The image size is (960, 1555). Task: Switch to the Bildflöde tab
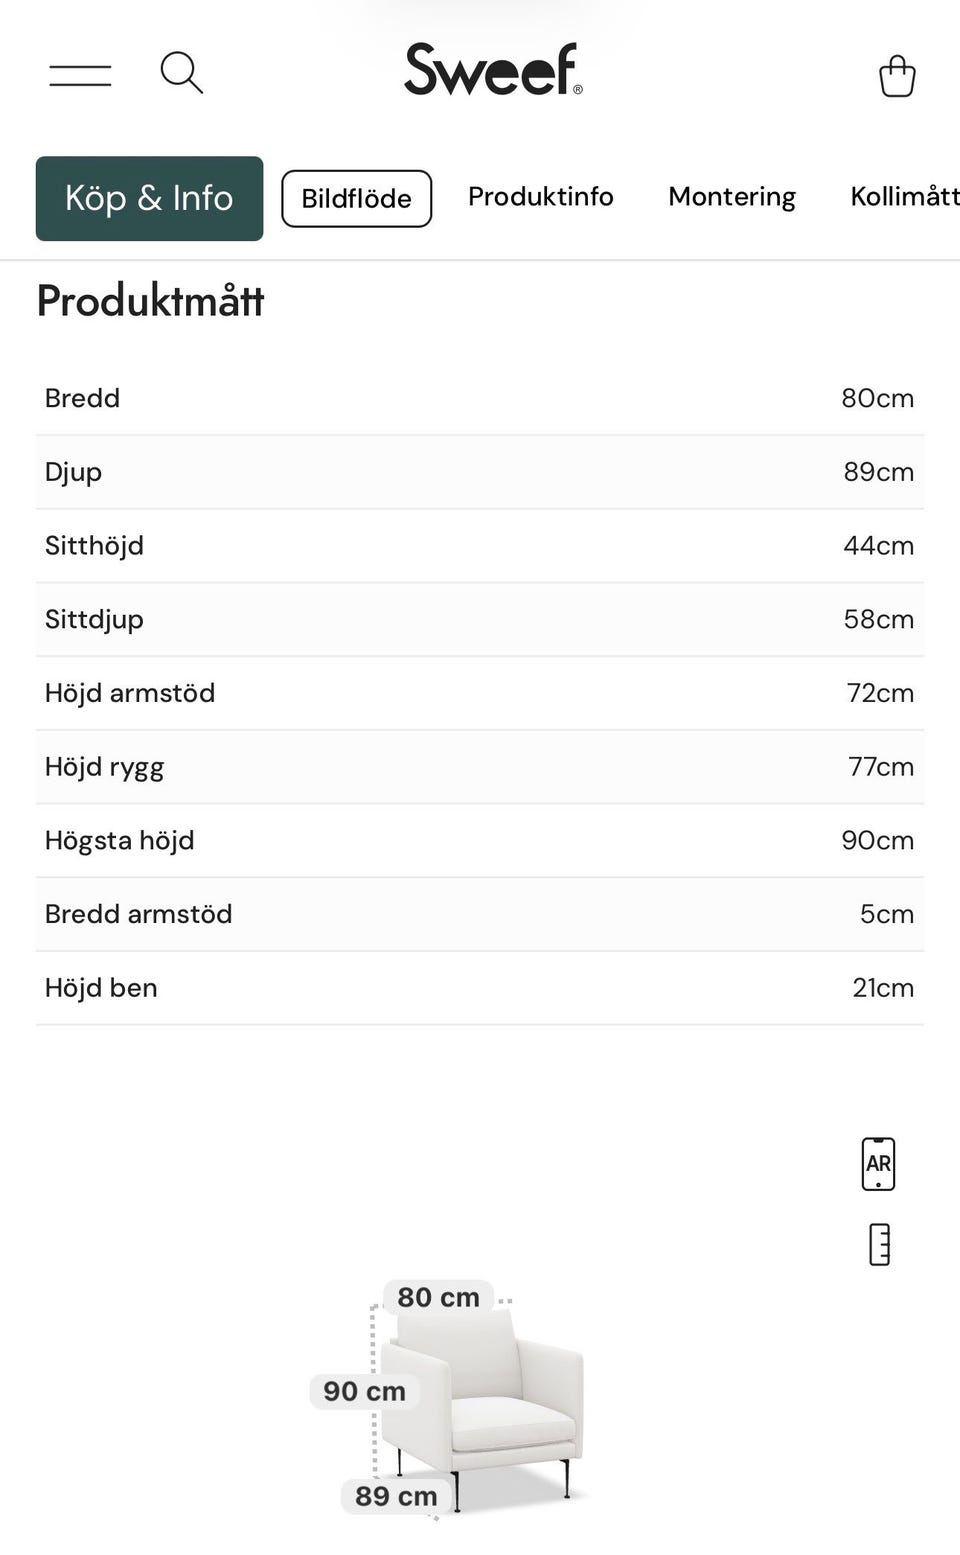coord(357,198)
